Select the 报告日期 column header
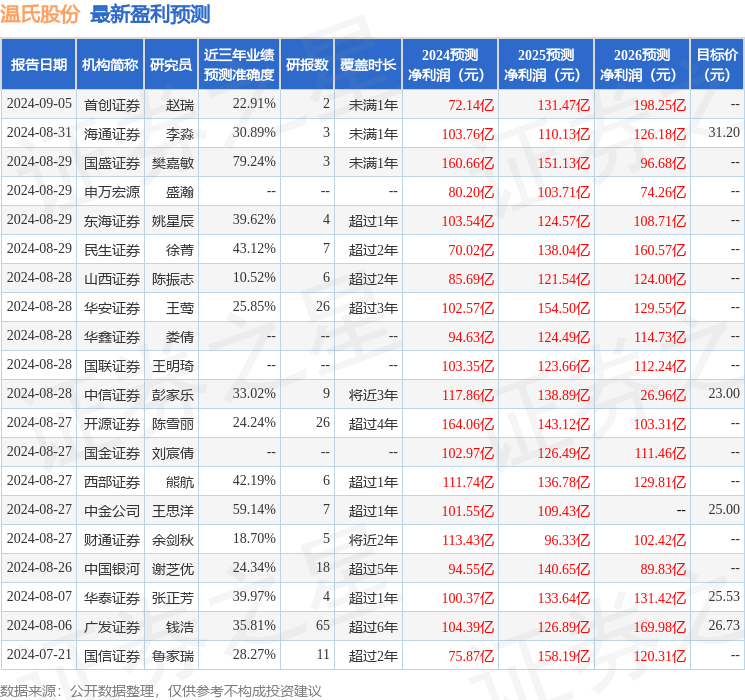Viewport: 745px width, 700px height. [x=38, y=65]
